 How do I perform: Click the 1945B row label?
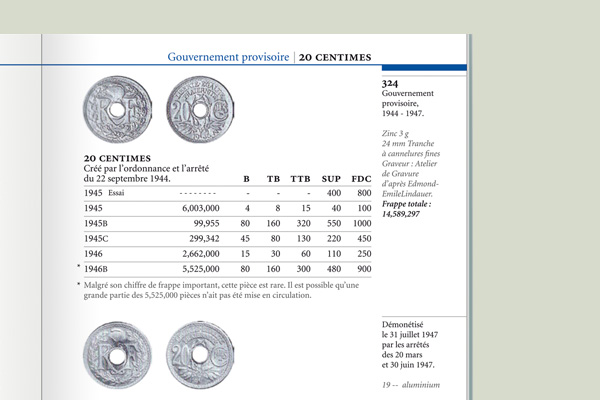pyautogui.click(x=96, y=224)
